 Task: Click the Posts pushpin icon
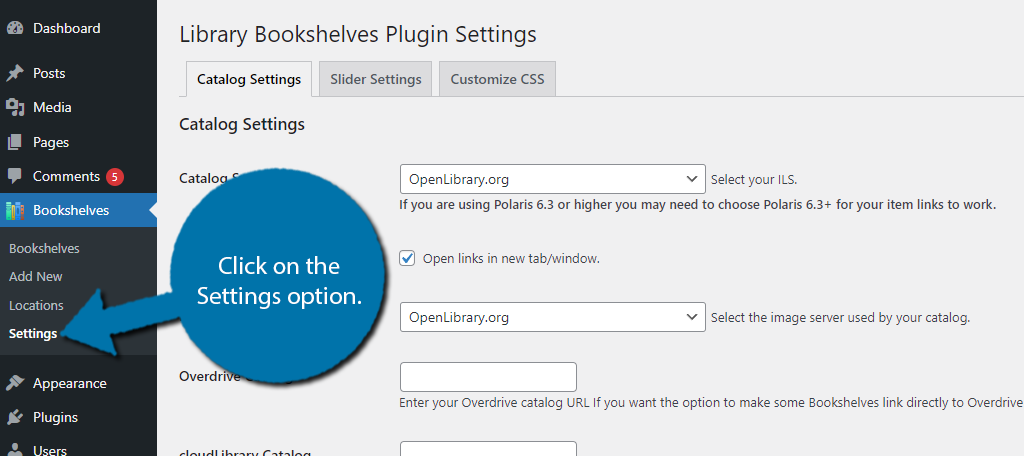pyautogui.click(x=15, y=73)
